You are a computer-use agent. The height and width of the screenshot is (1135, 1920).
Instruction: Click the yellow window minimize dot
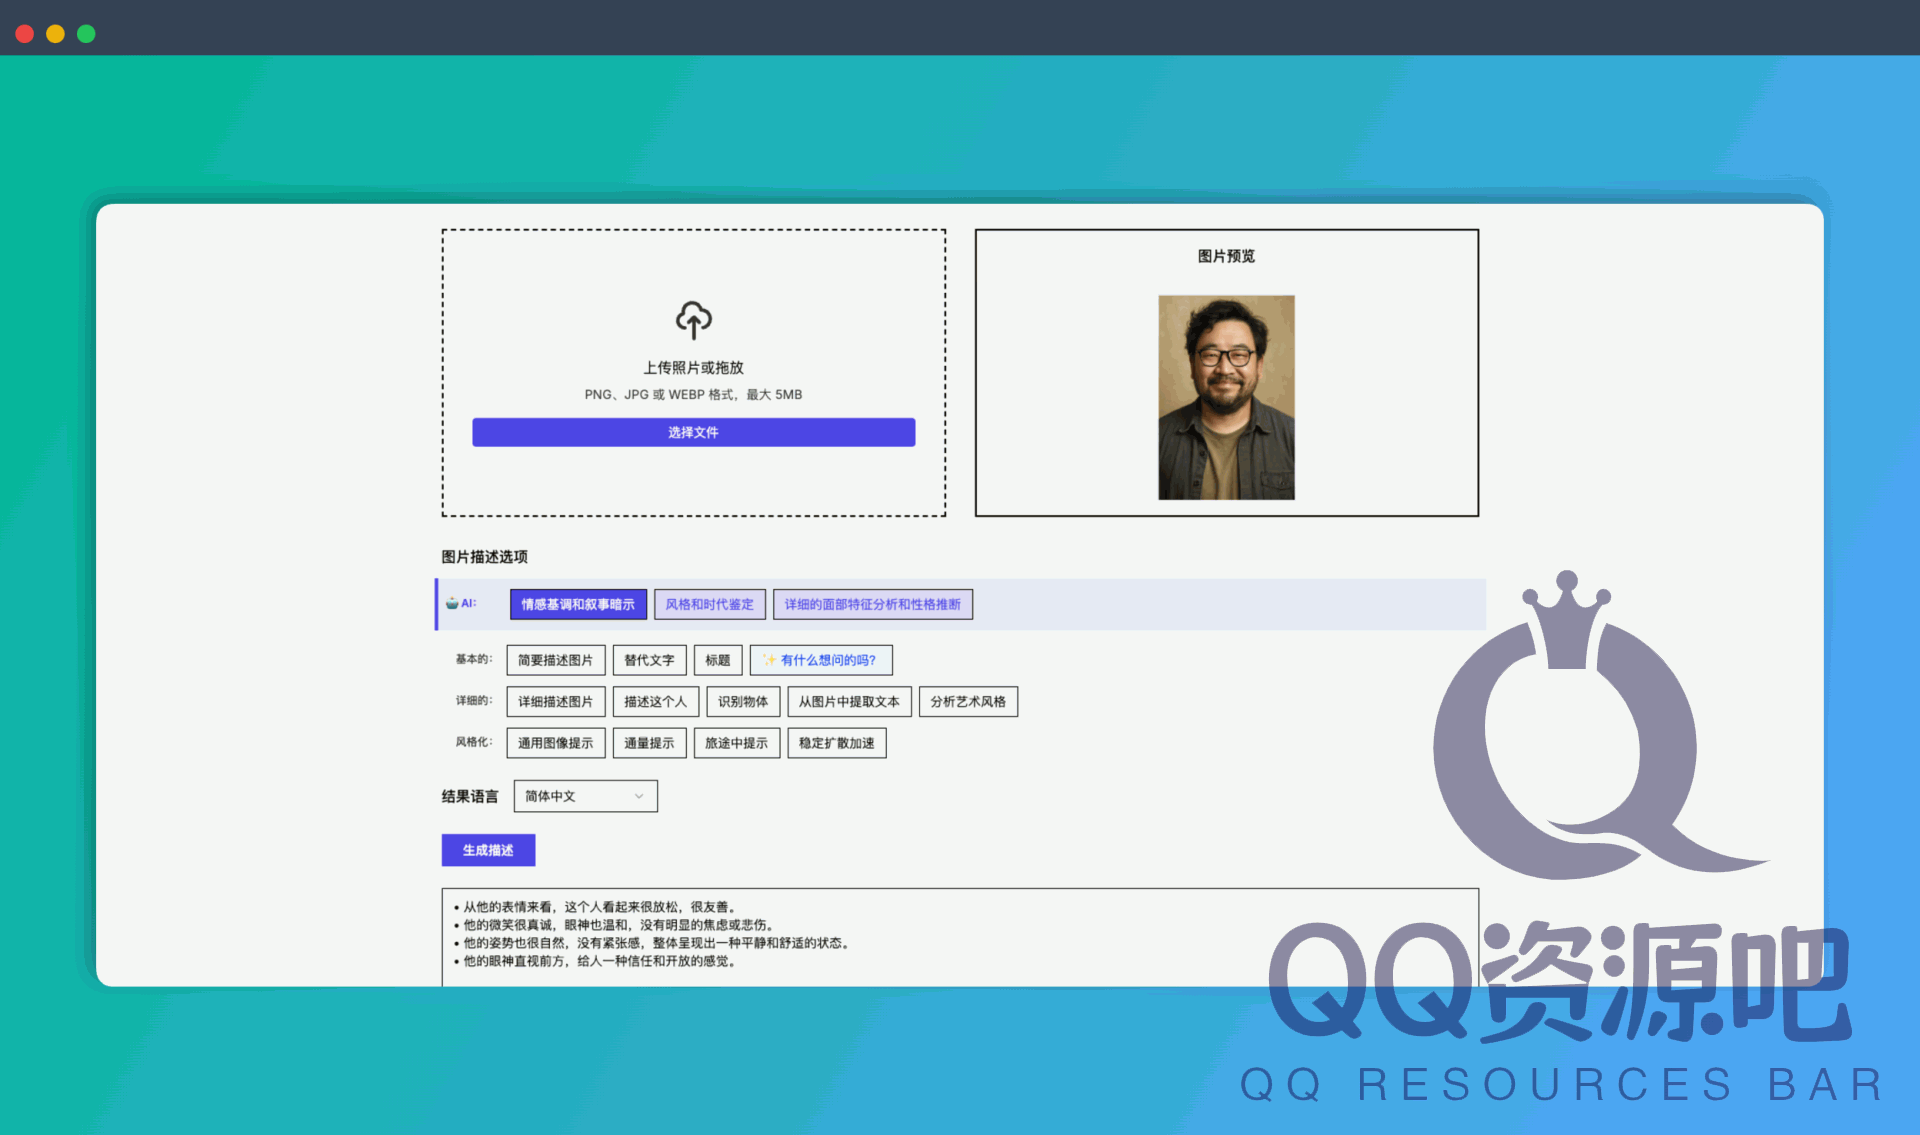(55, 34)
